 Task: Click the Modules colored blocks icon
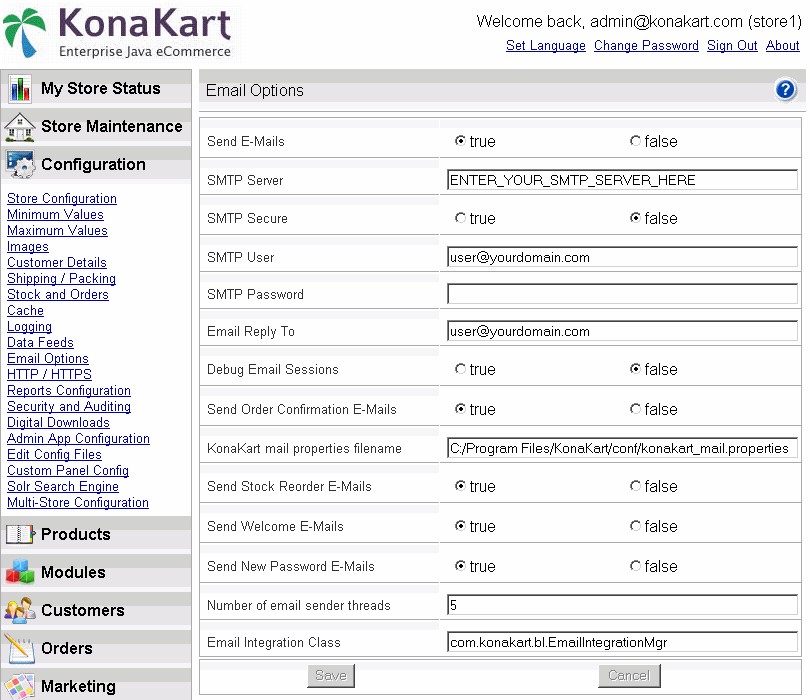tap(20, 572)
